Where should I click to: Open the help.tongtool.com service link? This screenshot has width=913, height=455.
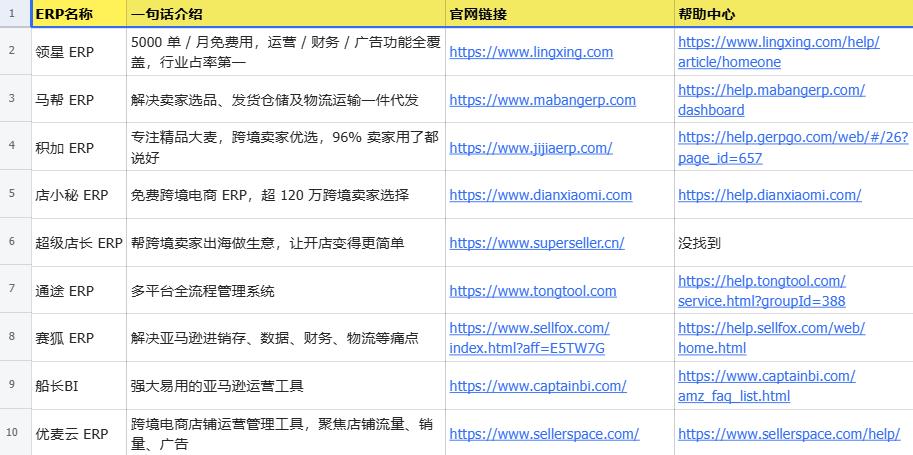tap(762, 291)
